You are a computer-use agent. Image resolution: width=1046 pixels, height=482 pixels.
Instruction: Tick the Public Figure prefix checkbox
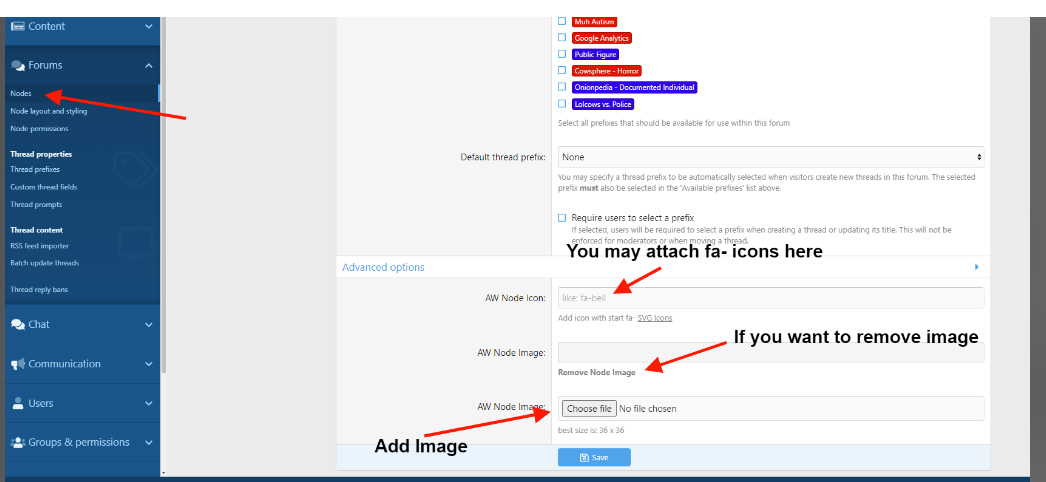(562, 54)
